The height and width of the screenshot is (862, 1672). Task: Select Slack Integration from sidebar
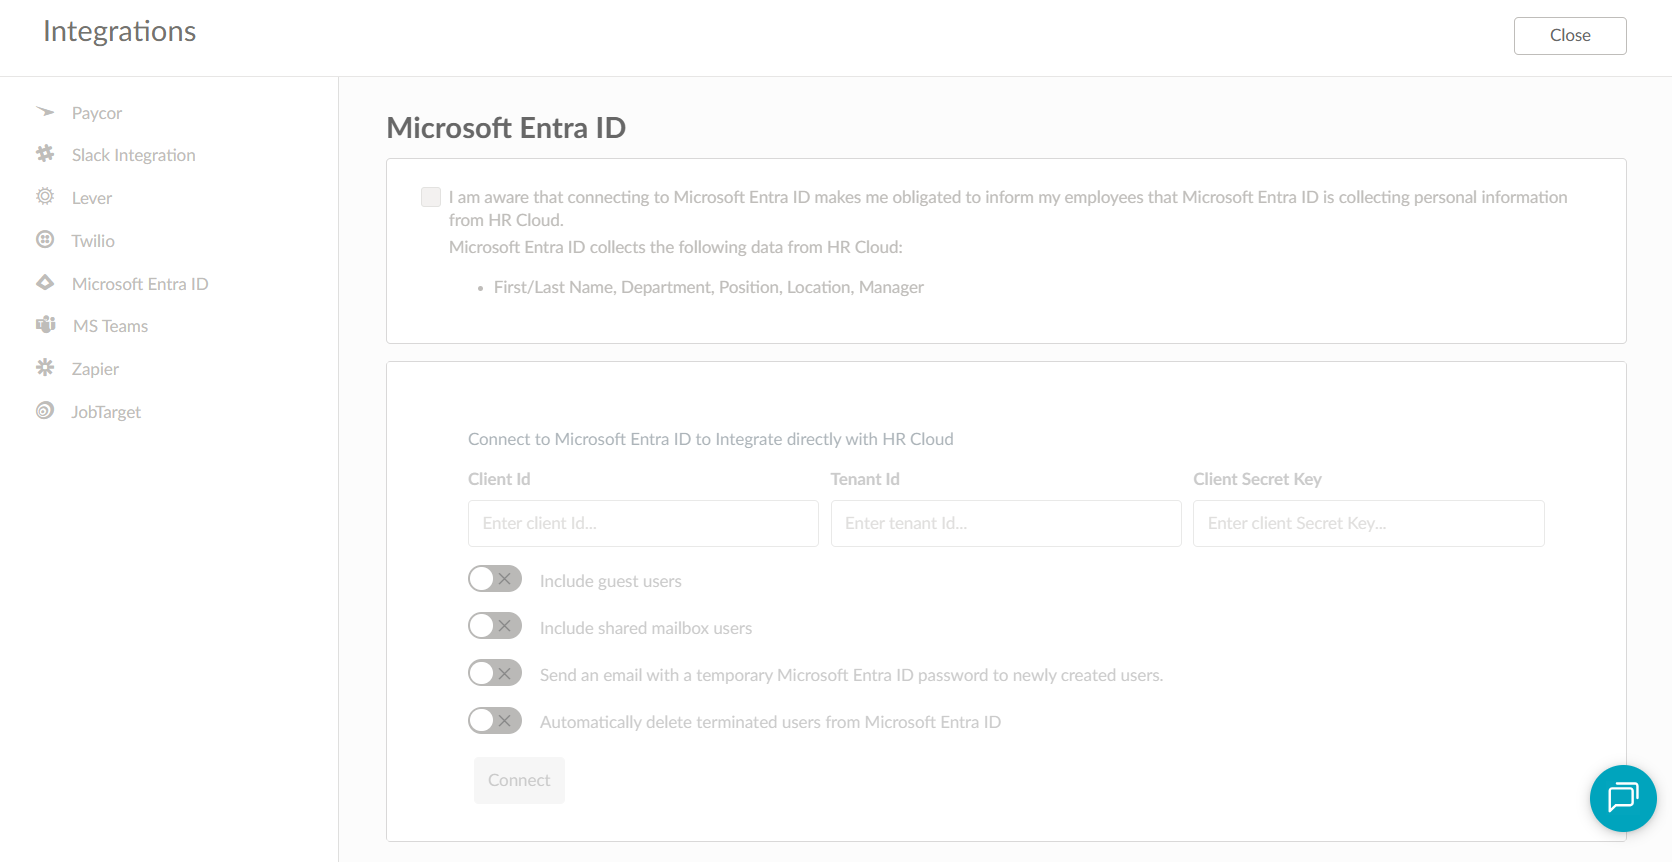point(134,155)
